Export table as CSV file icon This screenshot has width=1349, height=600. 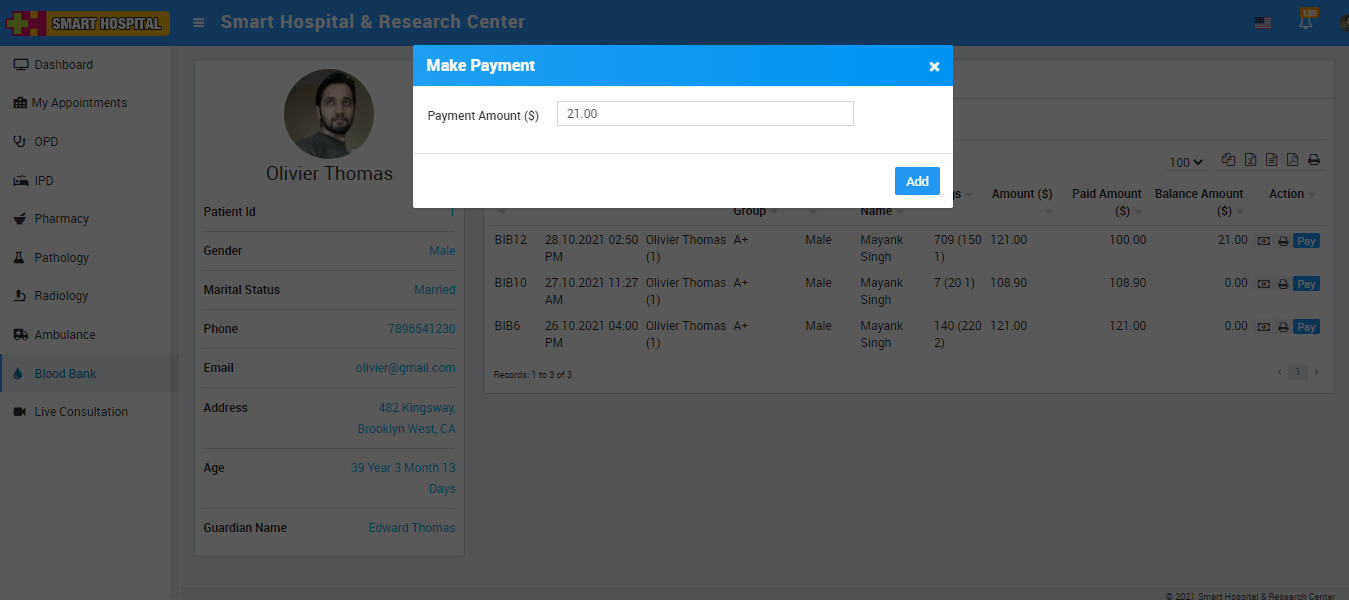point(1271,160)
